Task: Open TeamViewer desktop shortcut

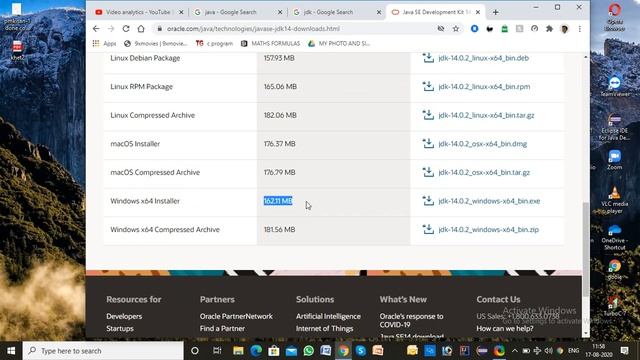Action: [615, 86]
